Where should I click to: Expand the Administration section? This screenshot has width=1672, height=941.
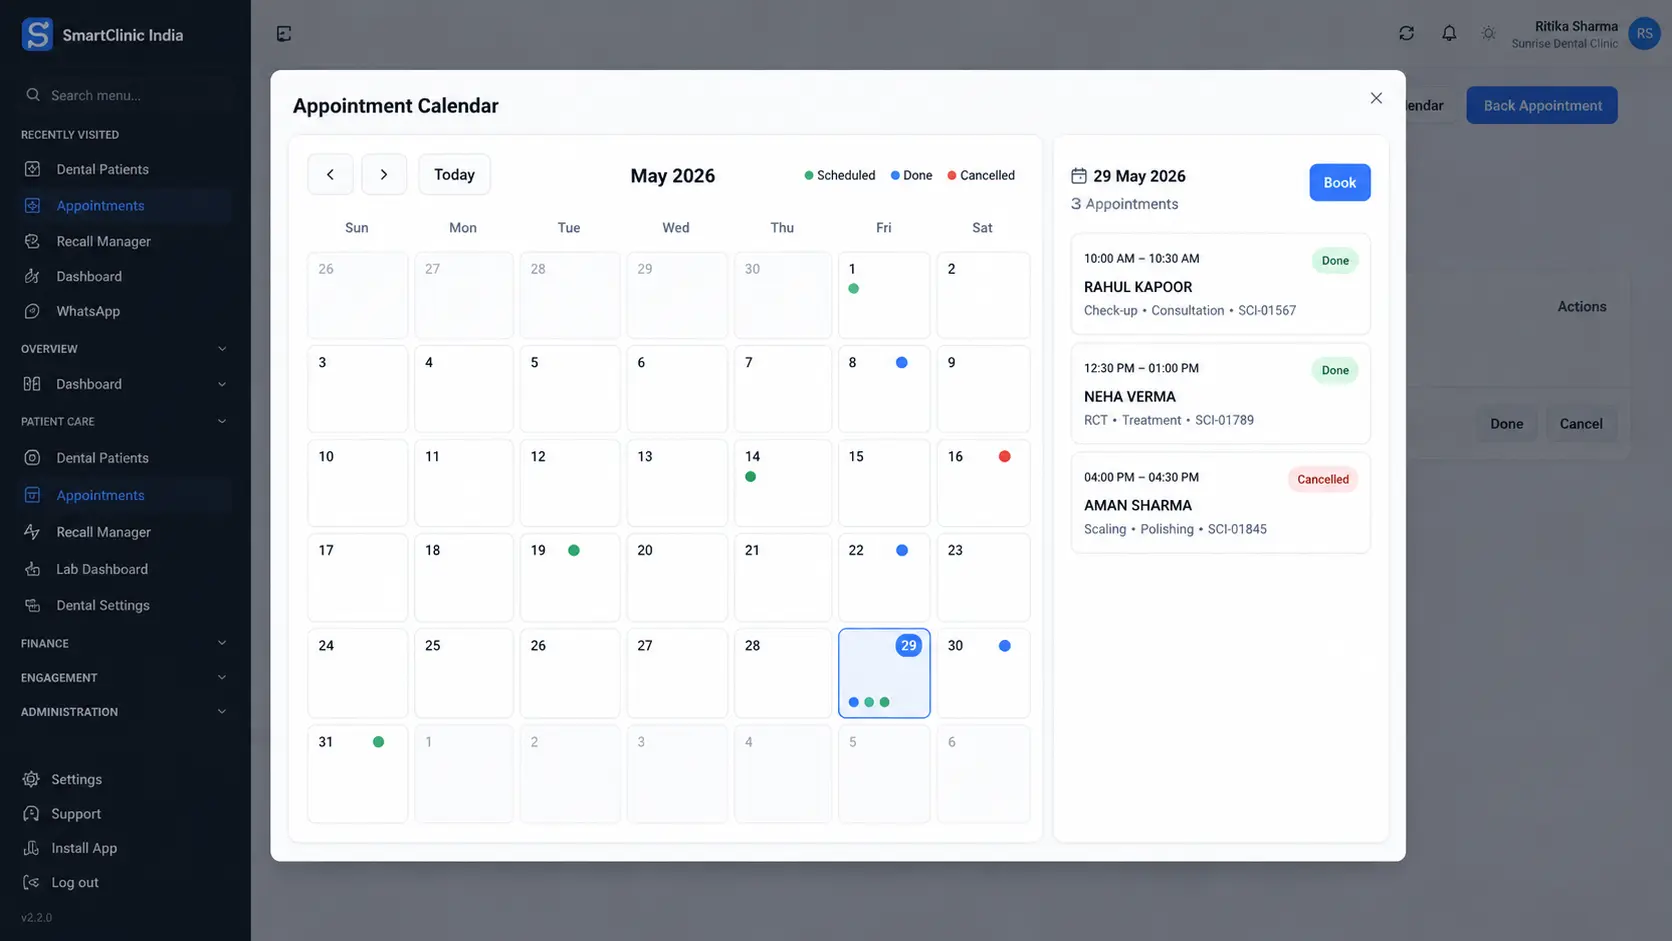222,712
